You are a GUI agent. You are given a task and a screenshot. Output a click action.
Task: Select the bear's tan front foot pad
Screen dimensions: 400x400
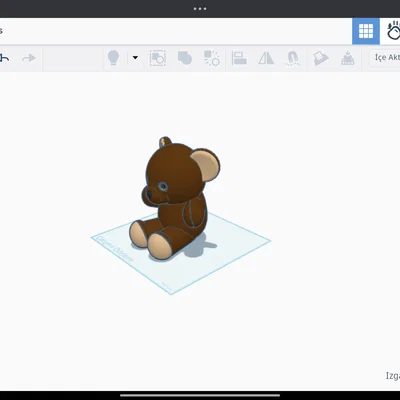(159, 246)
